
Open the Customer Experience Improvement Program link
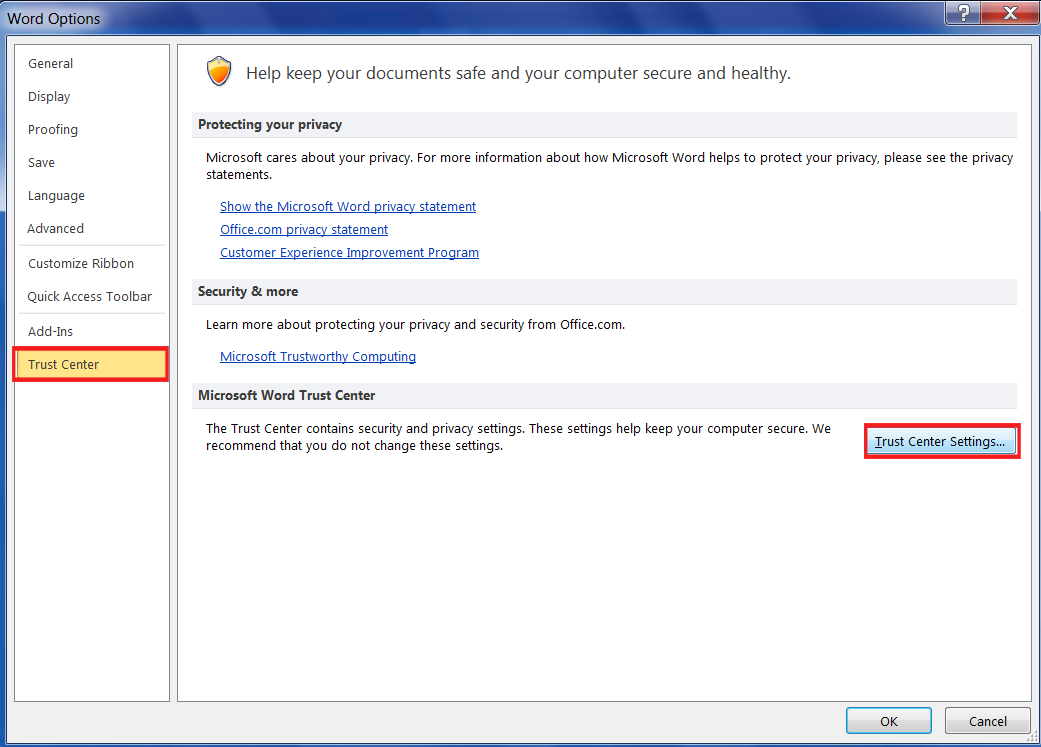click(349, 253)
